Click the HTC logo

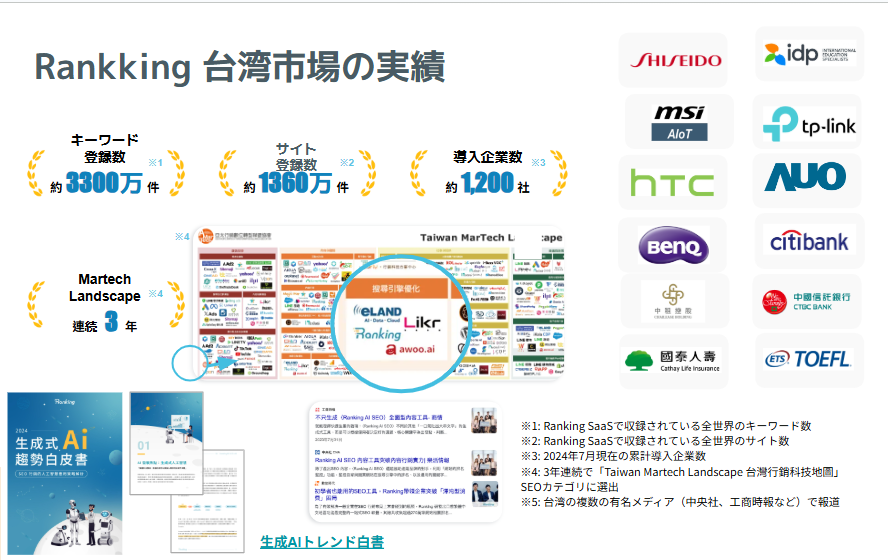coord(672,183)
